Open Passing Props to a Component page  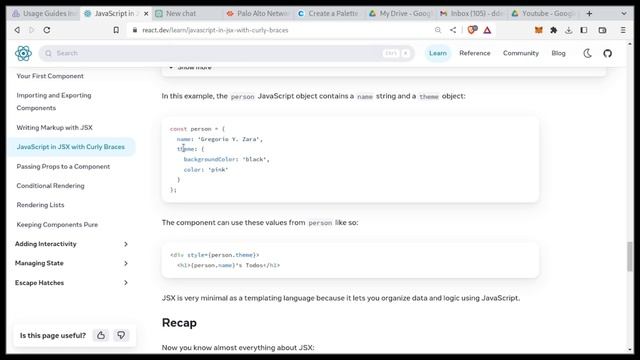tap(63, 166)
